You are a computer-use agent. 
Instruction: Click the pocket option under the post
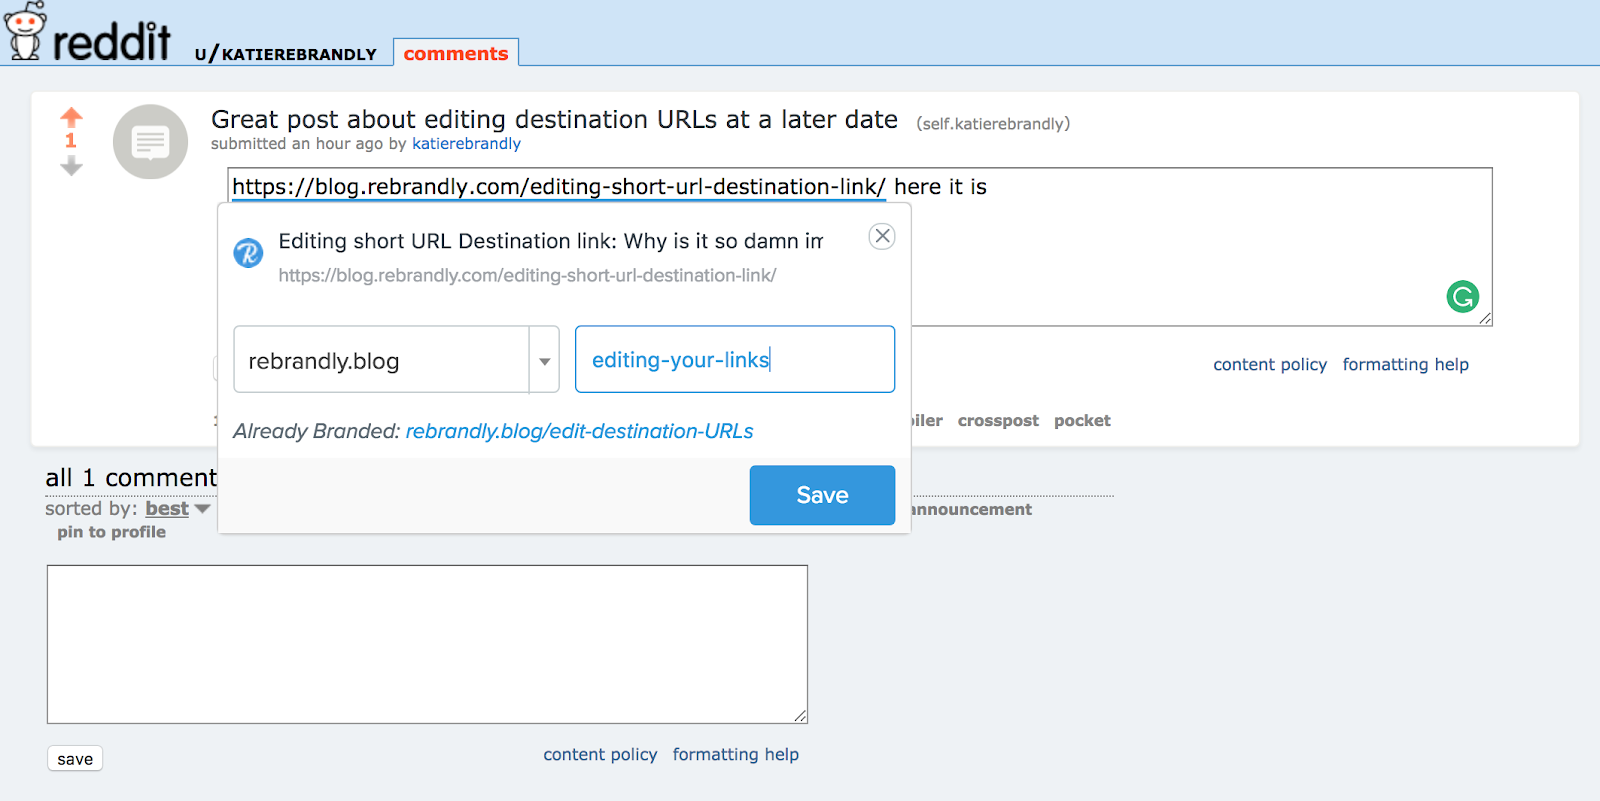1082,421
